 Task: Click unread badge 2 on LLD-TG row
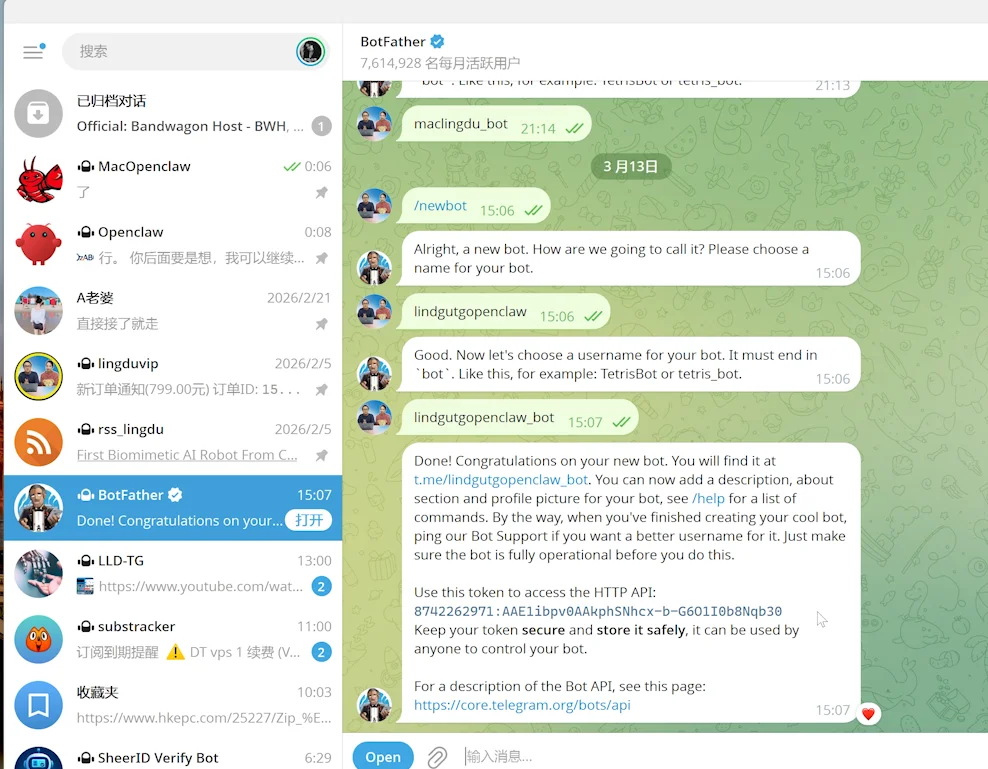point(321,587)
